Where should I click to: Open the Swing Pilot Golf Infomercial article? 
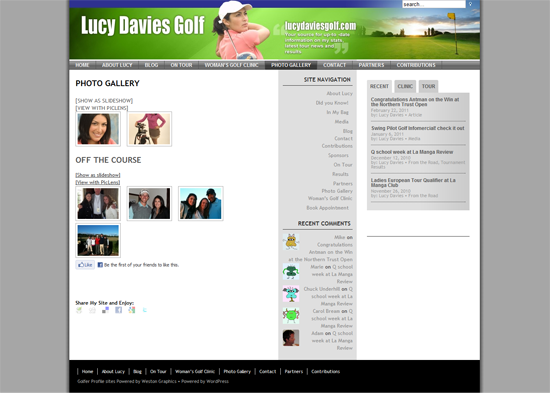(x=418, y=128)
